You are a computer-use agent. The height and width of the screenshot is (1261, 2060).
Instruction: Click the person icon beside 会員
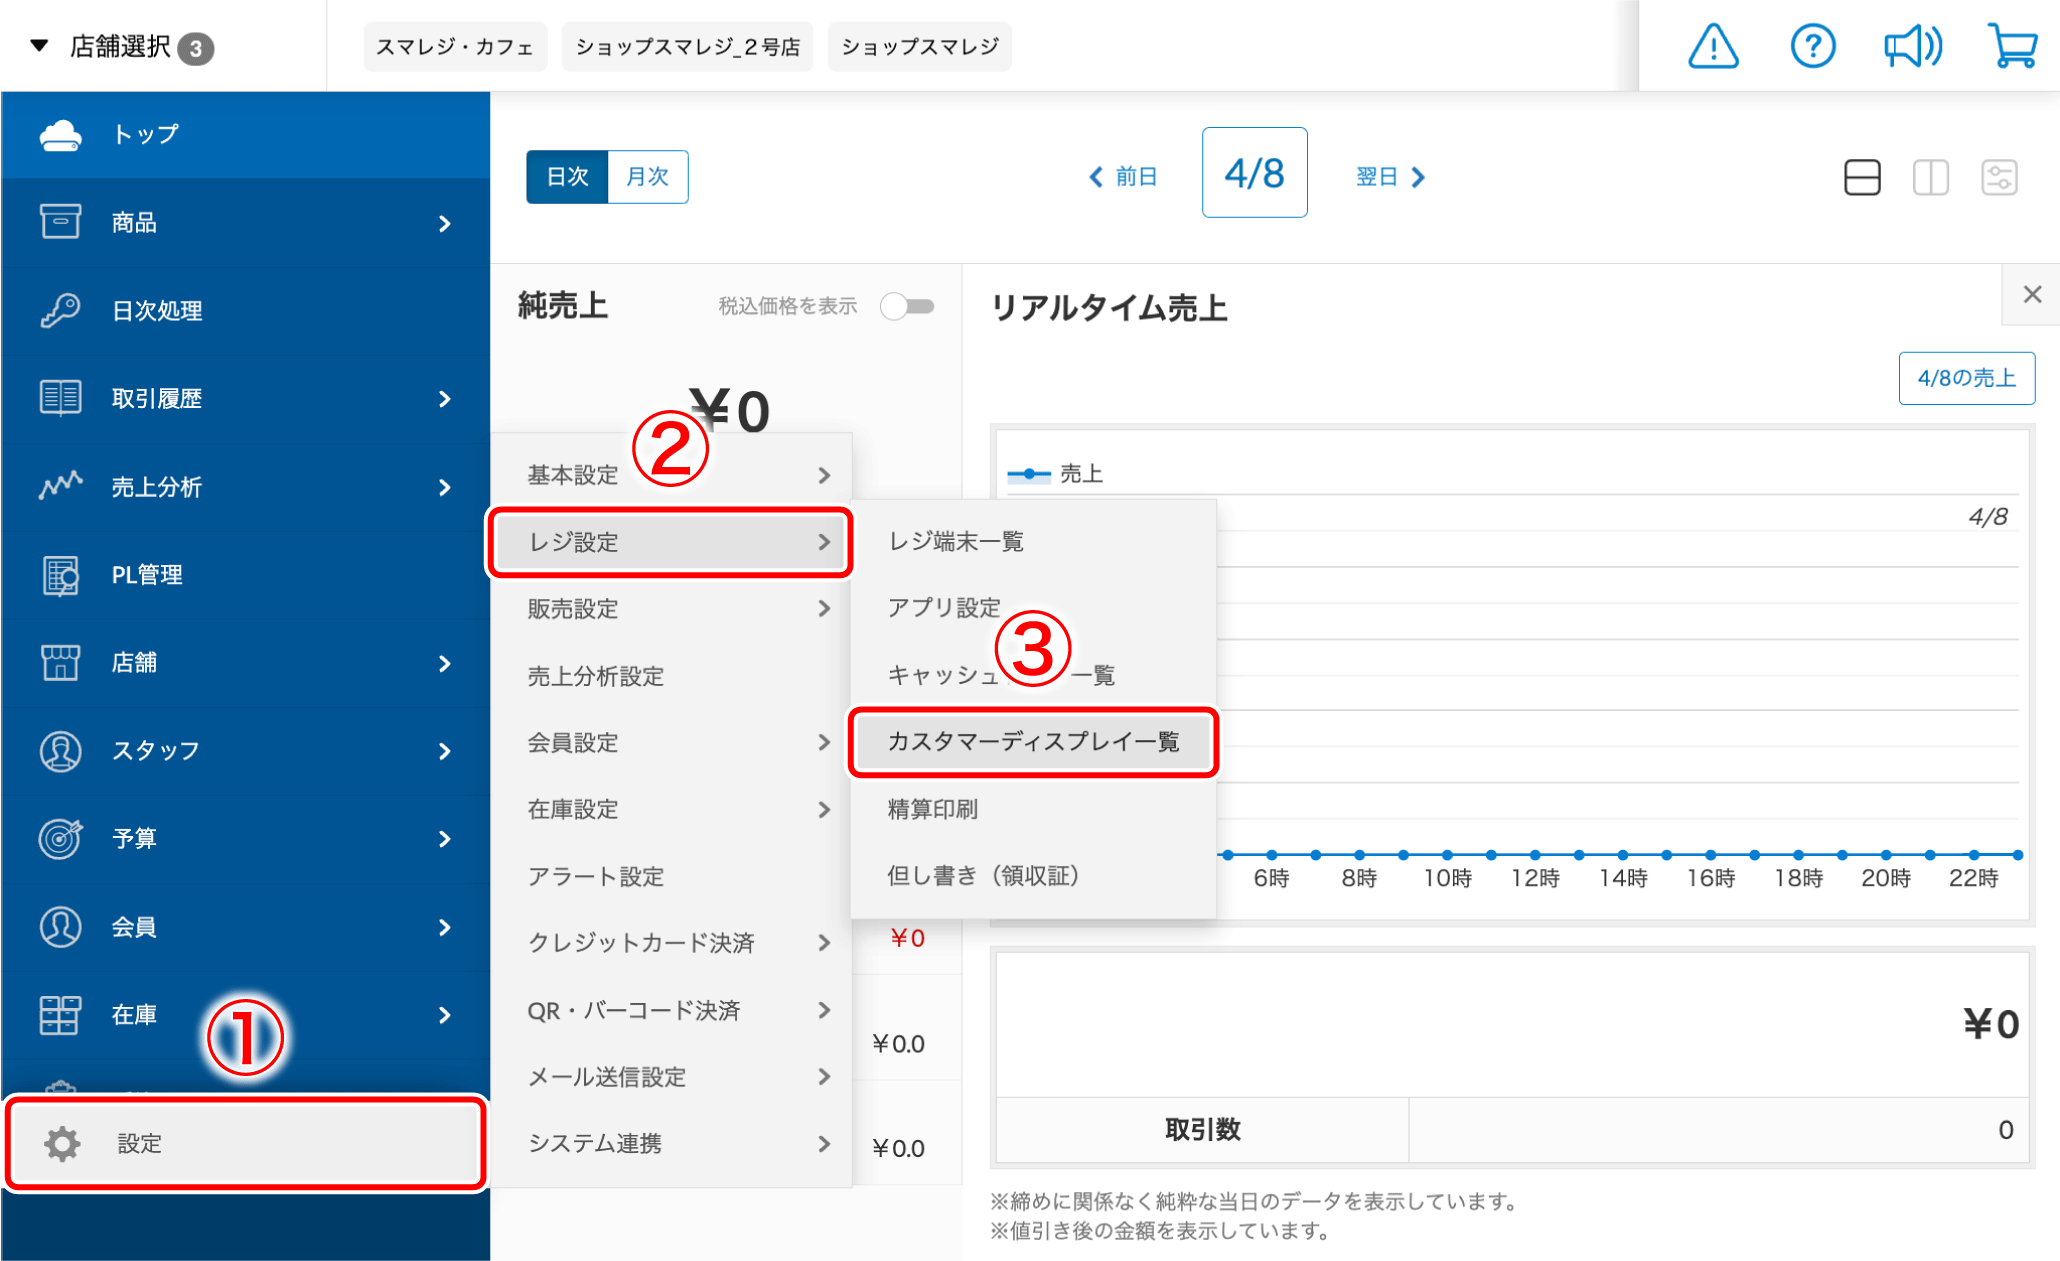click(60, 927)
